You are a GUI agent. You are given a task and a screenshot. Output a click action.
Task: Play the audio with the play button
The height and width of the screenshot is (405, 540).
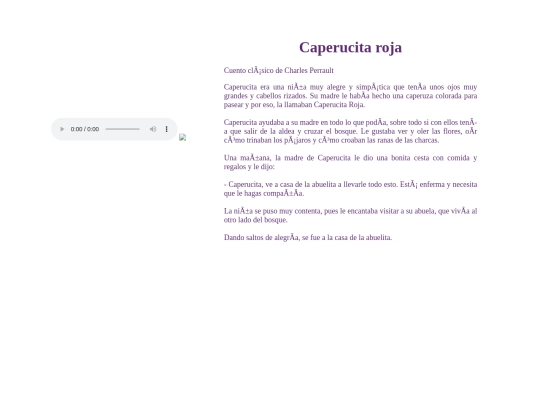[x=62, y=129]
